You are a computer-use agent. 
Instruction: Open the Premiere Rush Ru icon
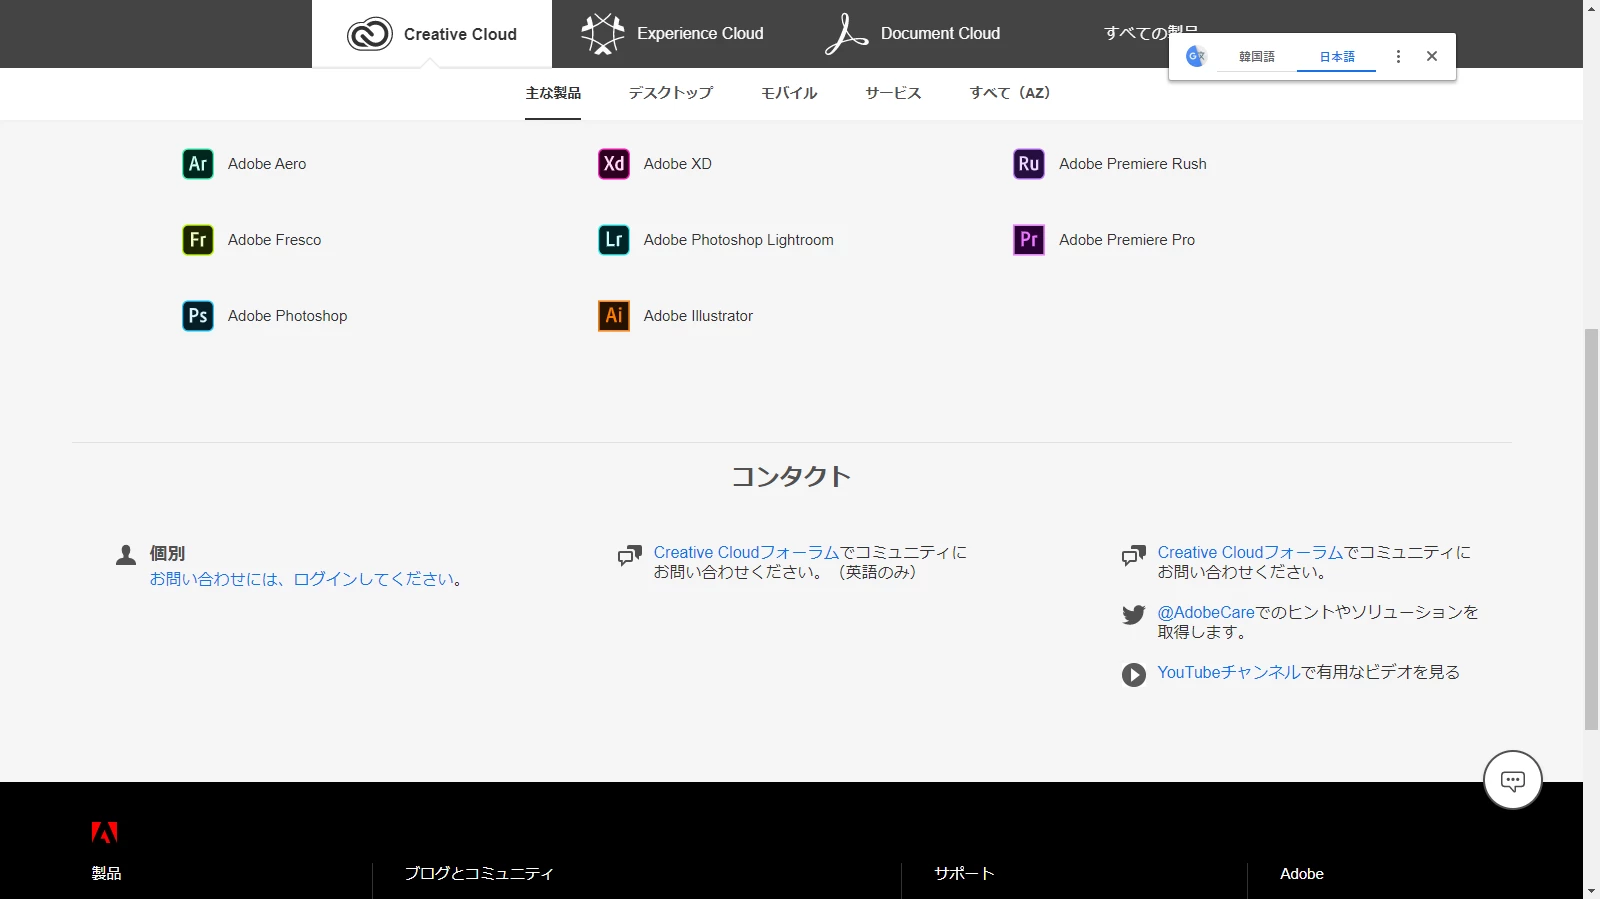click(1029, 164)
